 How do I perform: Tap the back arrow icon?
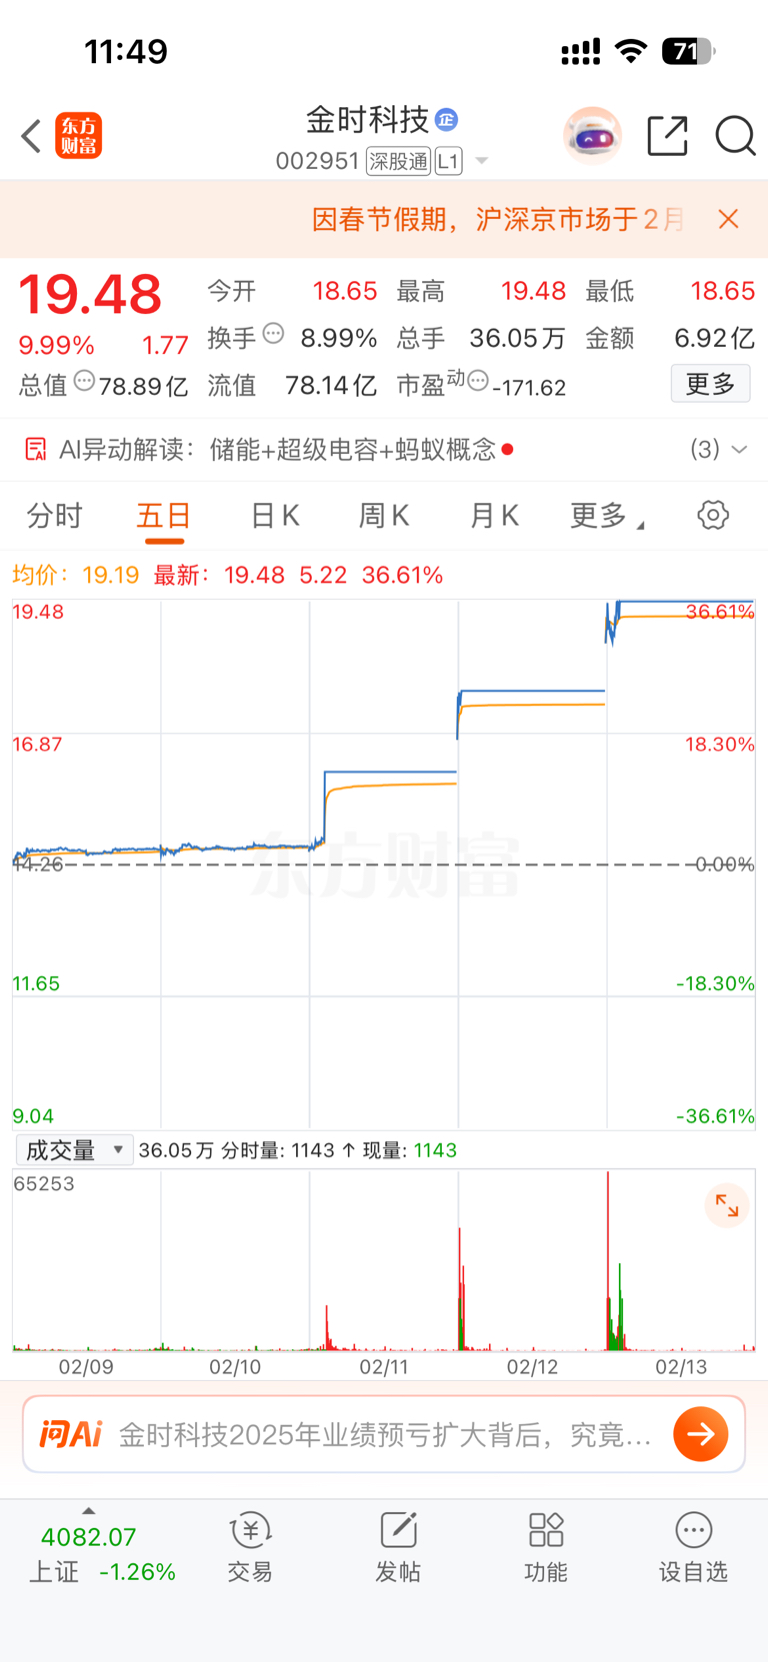click(x=32, y=136)
